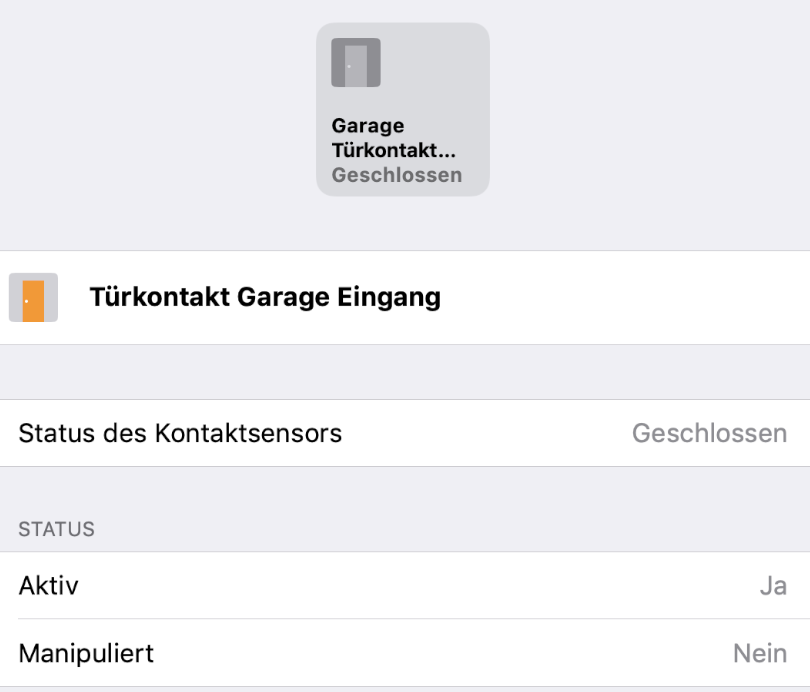Click the orange door icon beside the name
The height and width of the screenshot is (692, 810).
point(33,298)
